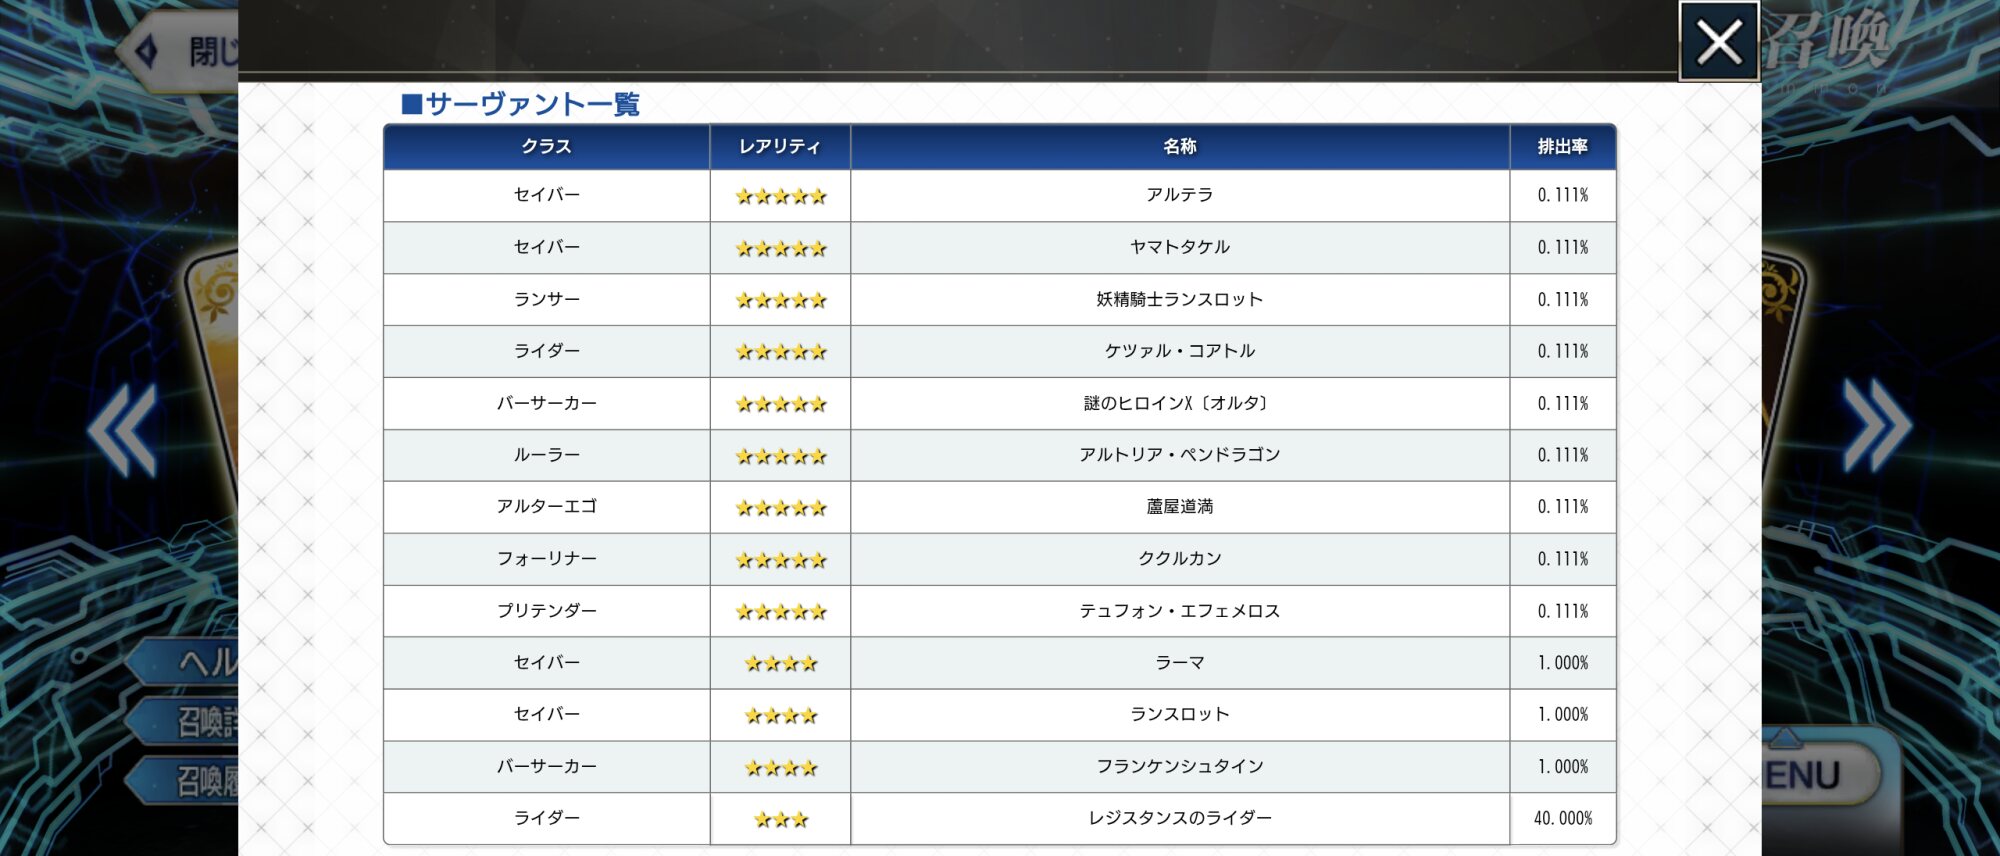The image size is (2000, 856).
Task: Select the ククルカン Foreigner entry
Action: point(1179,559)
